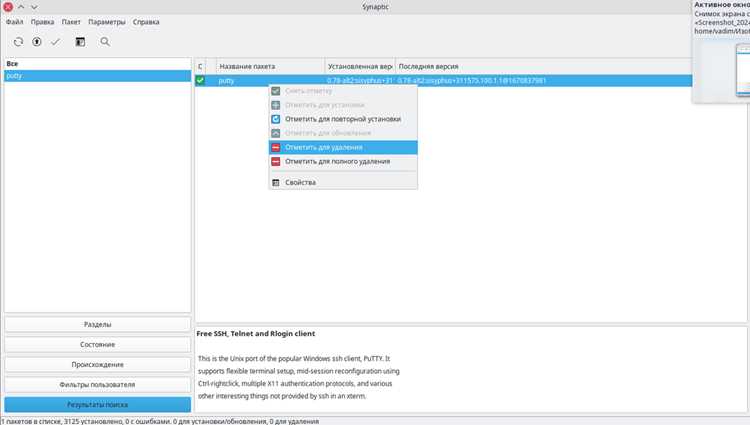The width and height of the screenshot is (750, 425).
Task: Click the Свойства context menu icon
Action: tap(276, 183)
